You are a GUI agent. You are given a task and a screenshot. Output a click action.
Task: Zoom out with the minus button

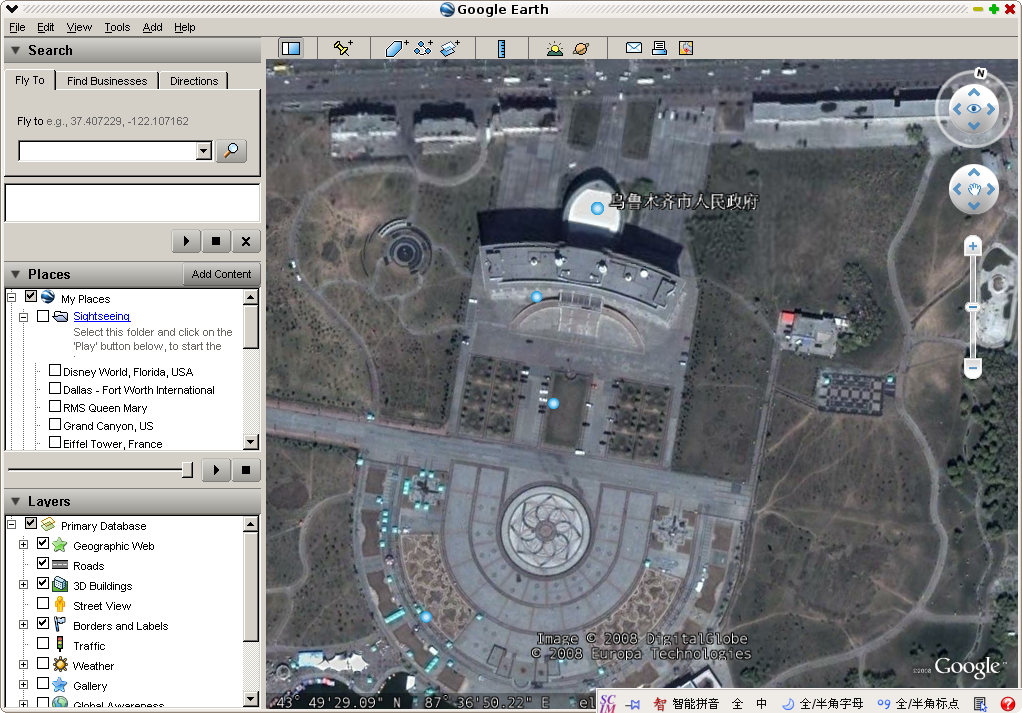[x=972, y=368]
